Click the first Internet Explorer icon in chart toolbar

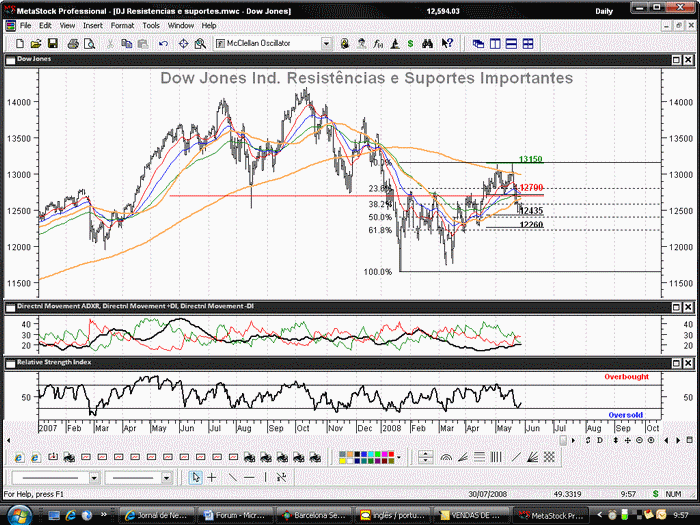(x=19, y=458)
